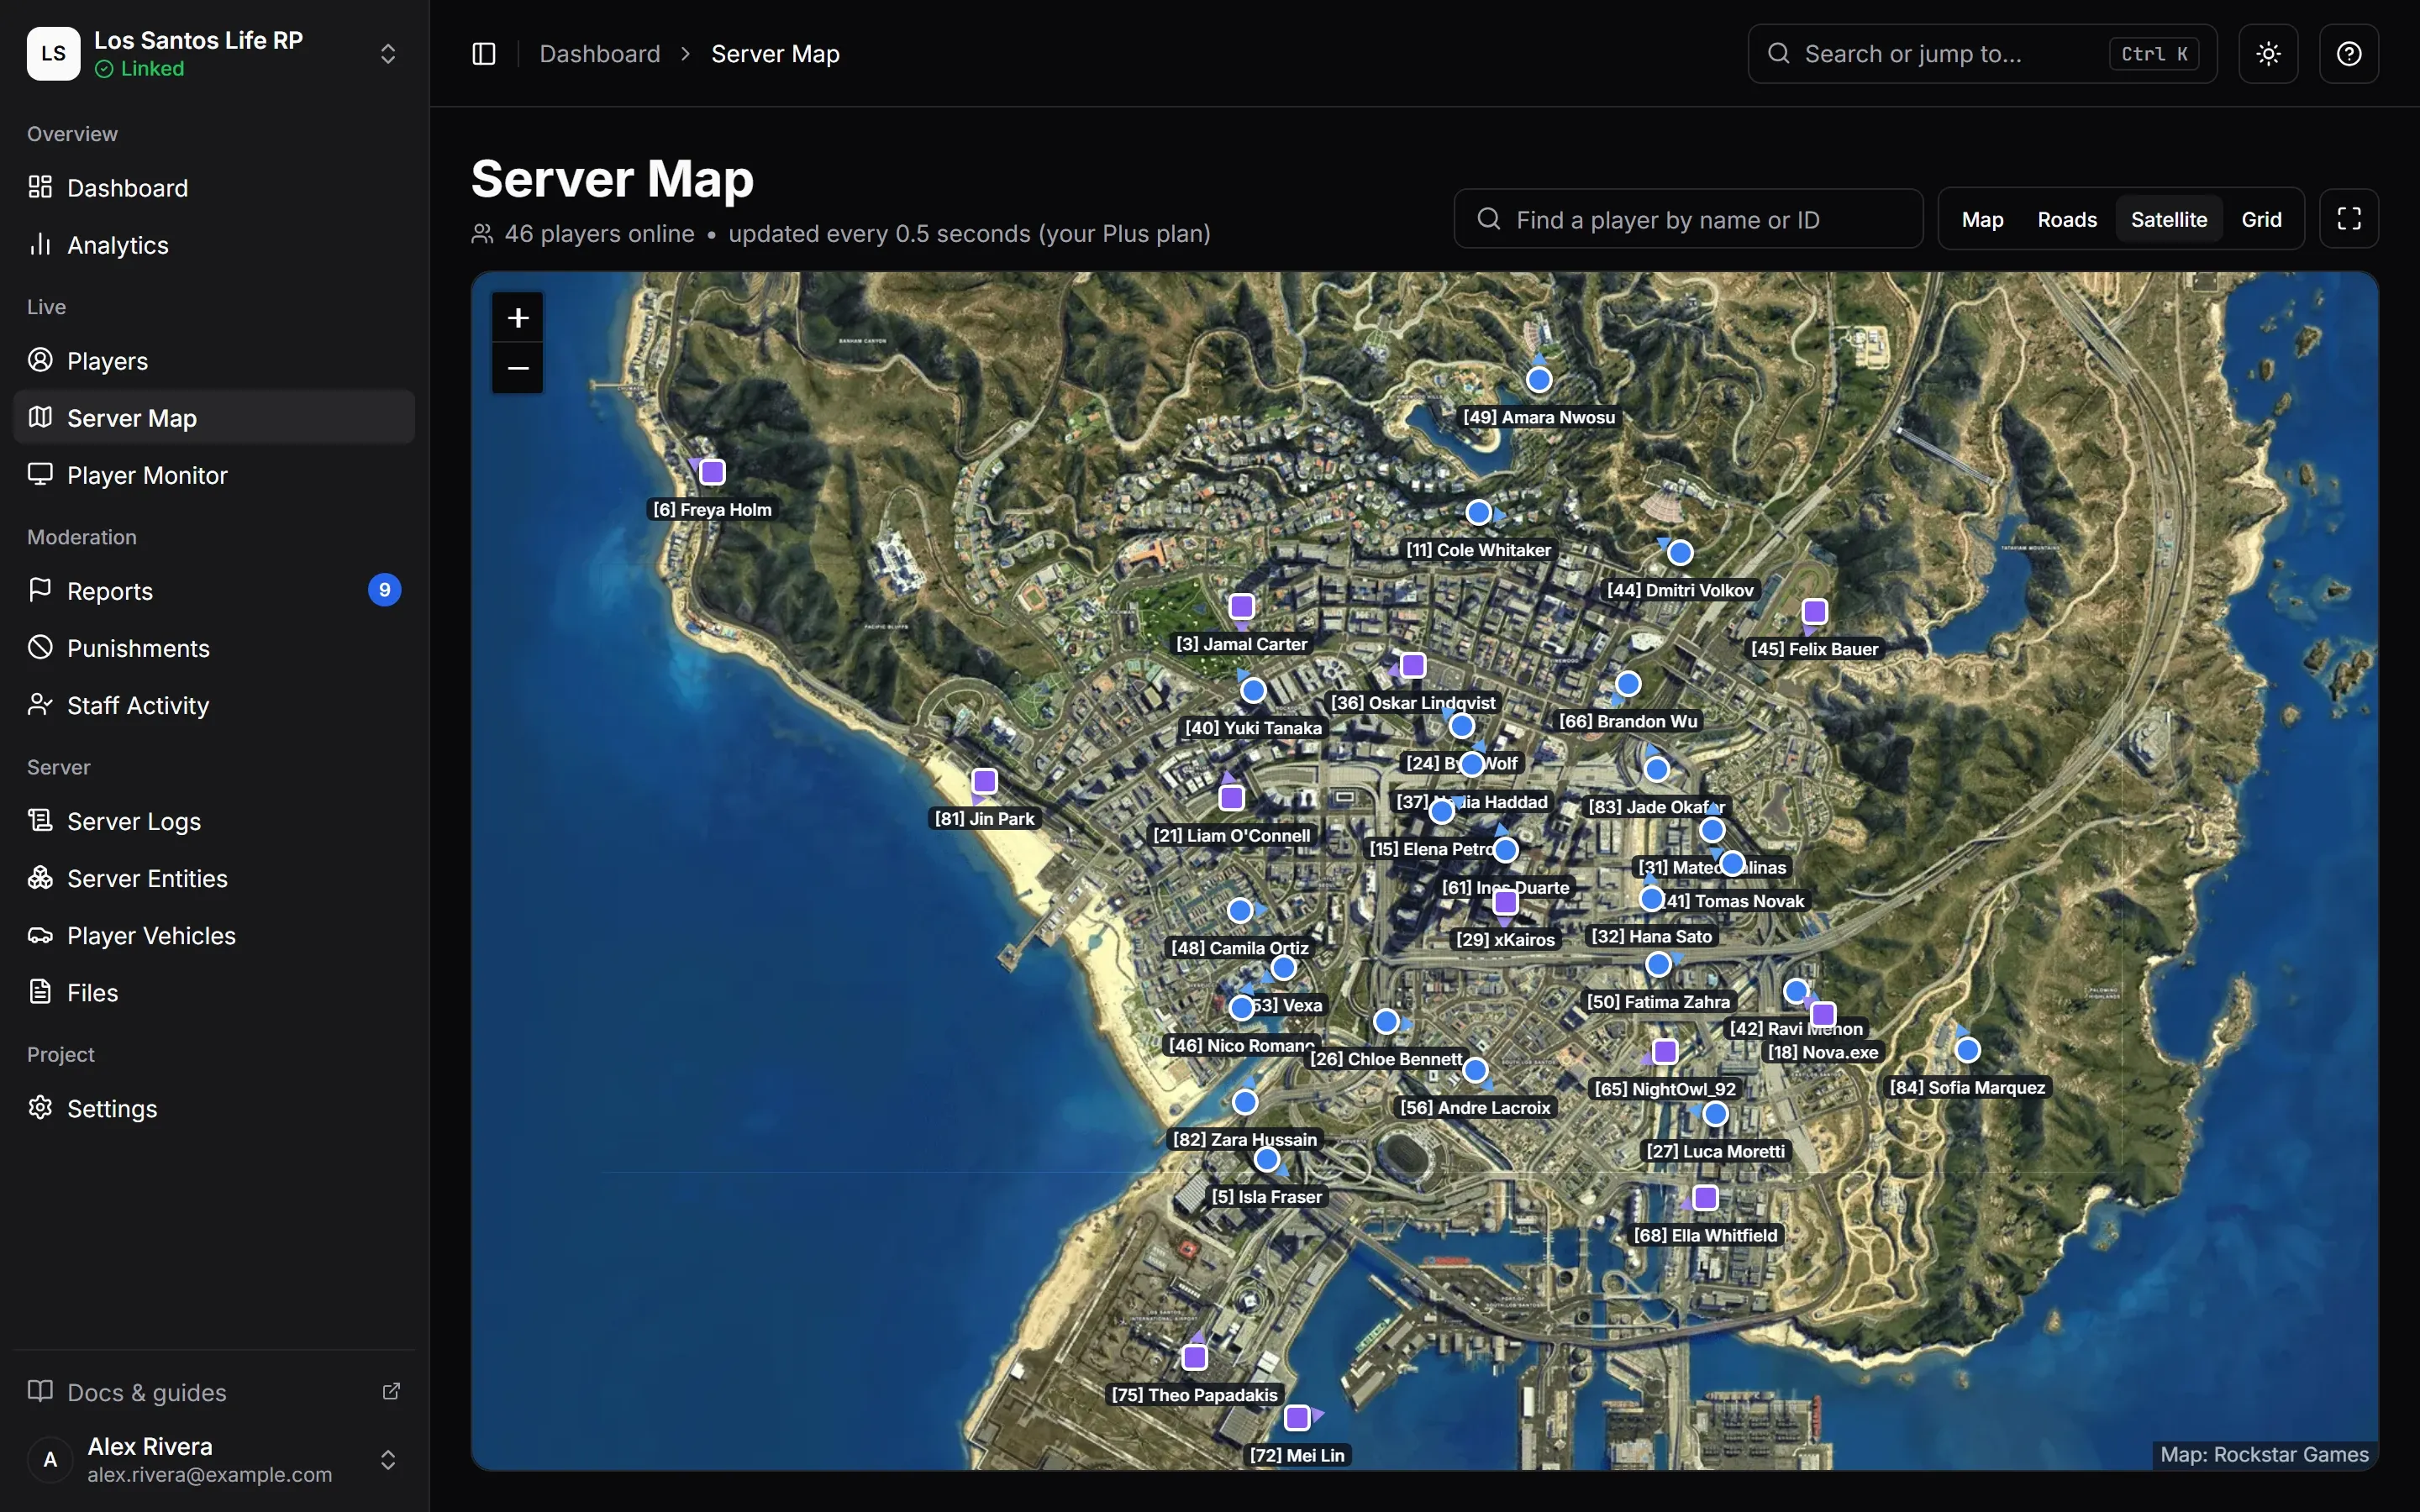The width and height of the screenshot is (2420, 1512).
Task: Toggle the sidebar panel icon
Action: pos(483,54)
